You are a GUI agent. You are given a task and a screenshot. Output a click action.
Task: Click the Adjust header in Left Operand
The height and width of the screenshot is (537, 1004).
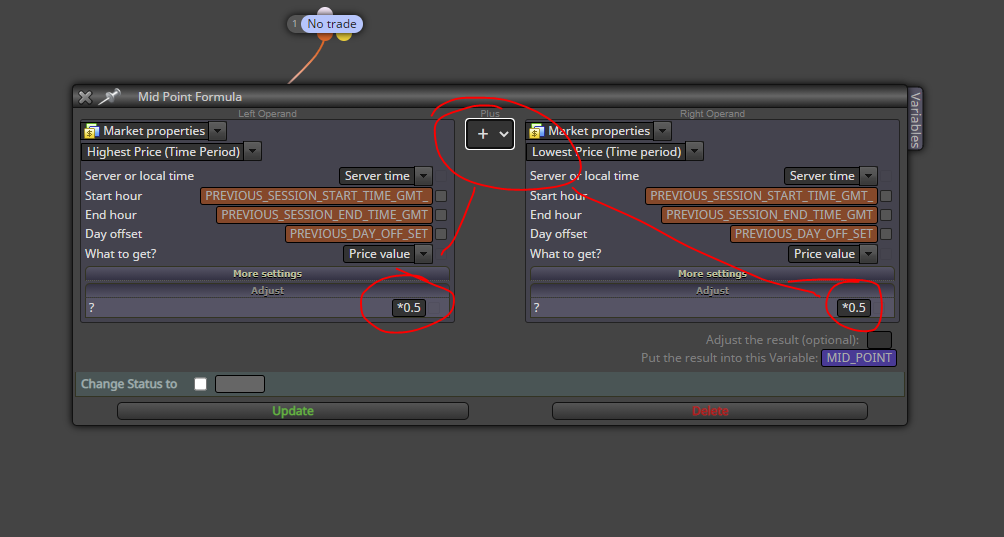[267, 291]
